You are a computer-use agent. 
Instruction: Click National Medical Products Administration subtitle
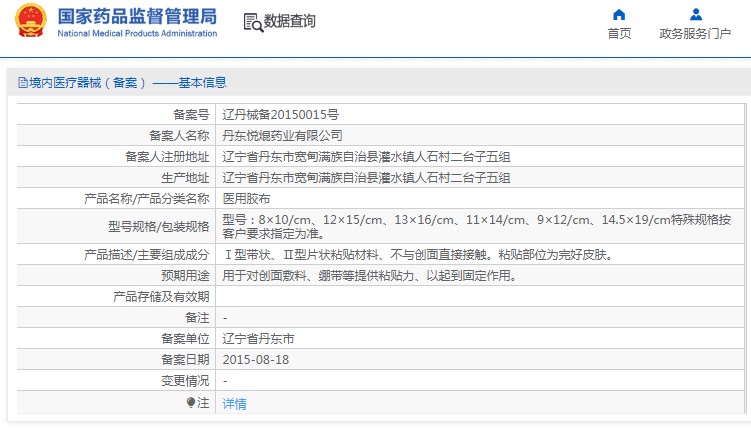(137, 34)
